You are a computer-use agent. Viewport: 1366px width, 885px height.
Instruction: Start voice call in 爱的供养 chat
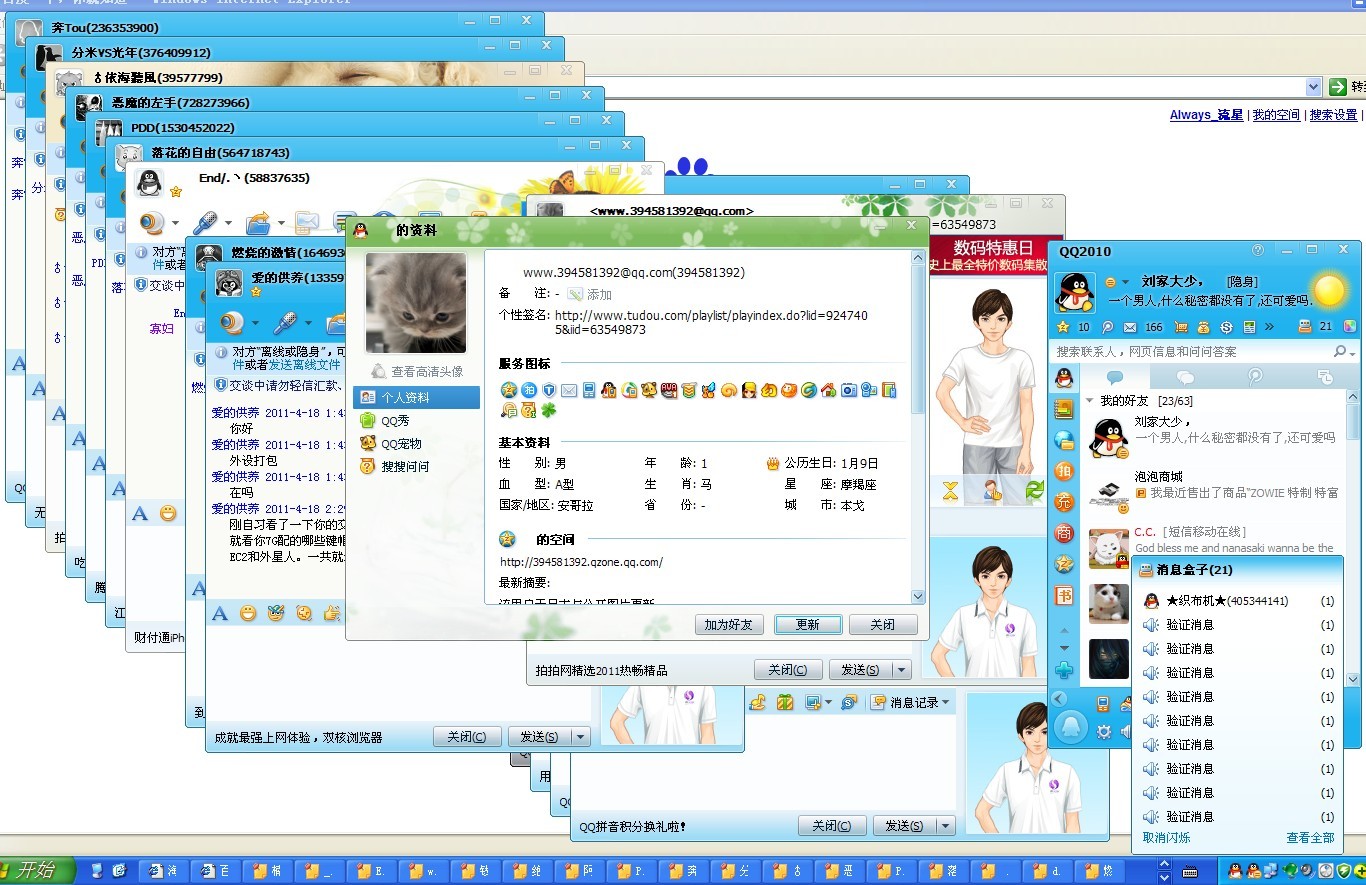click(286, 322)
